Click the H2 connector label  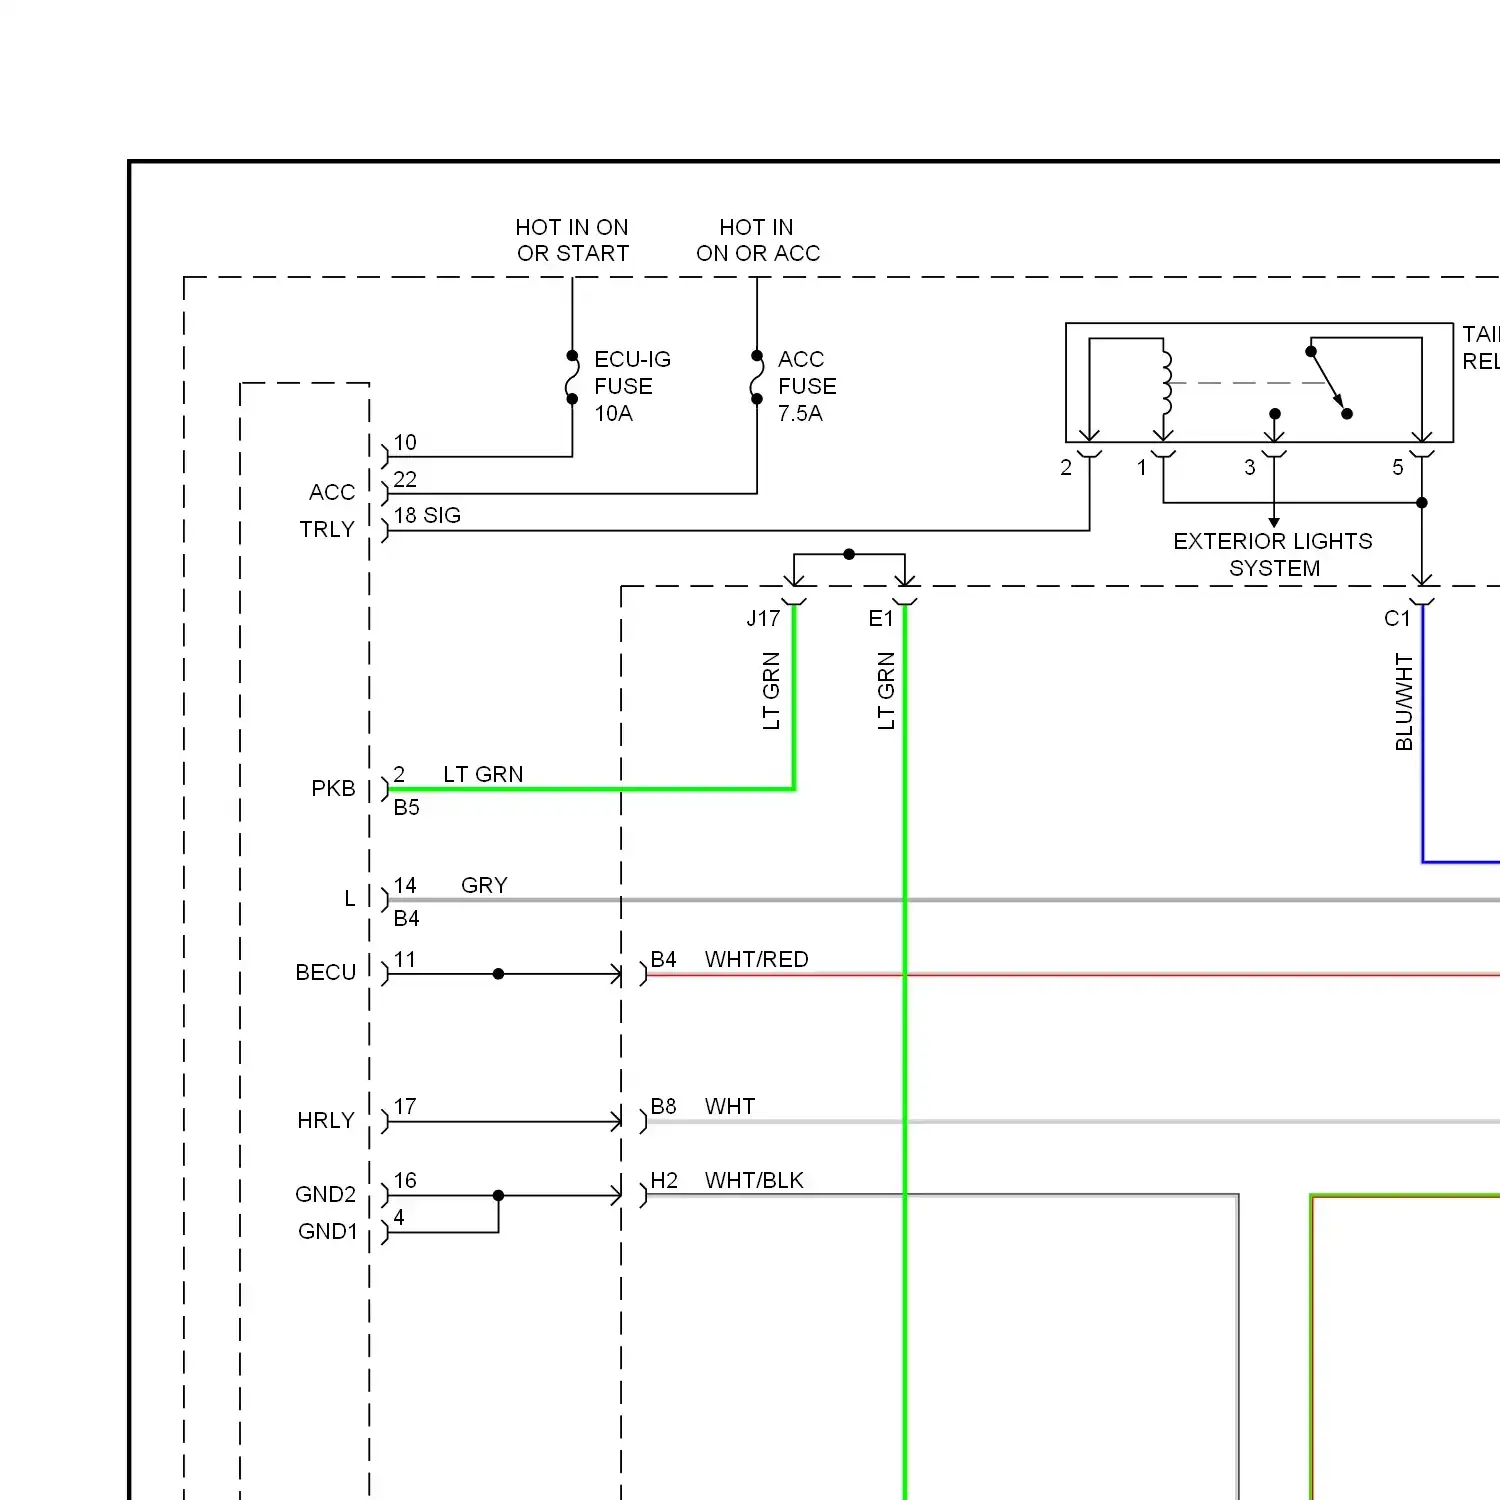(x=664, y=1180)
